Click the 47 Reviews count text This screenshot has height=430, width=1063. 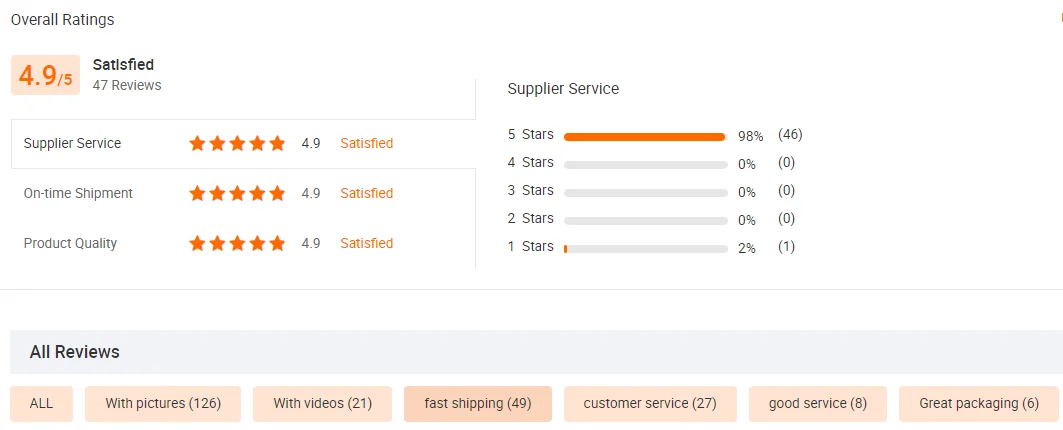point(127,85)
